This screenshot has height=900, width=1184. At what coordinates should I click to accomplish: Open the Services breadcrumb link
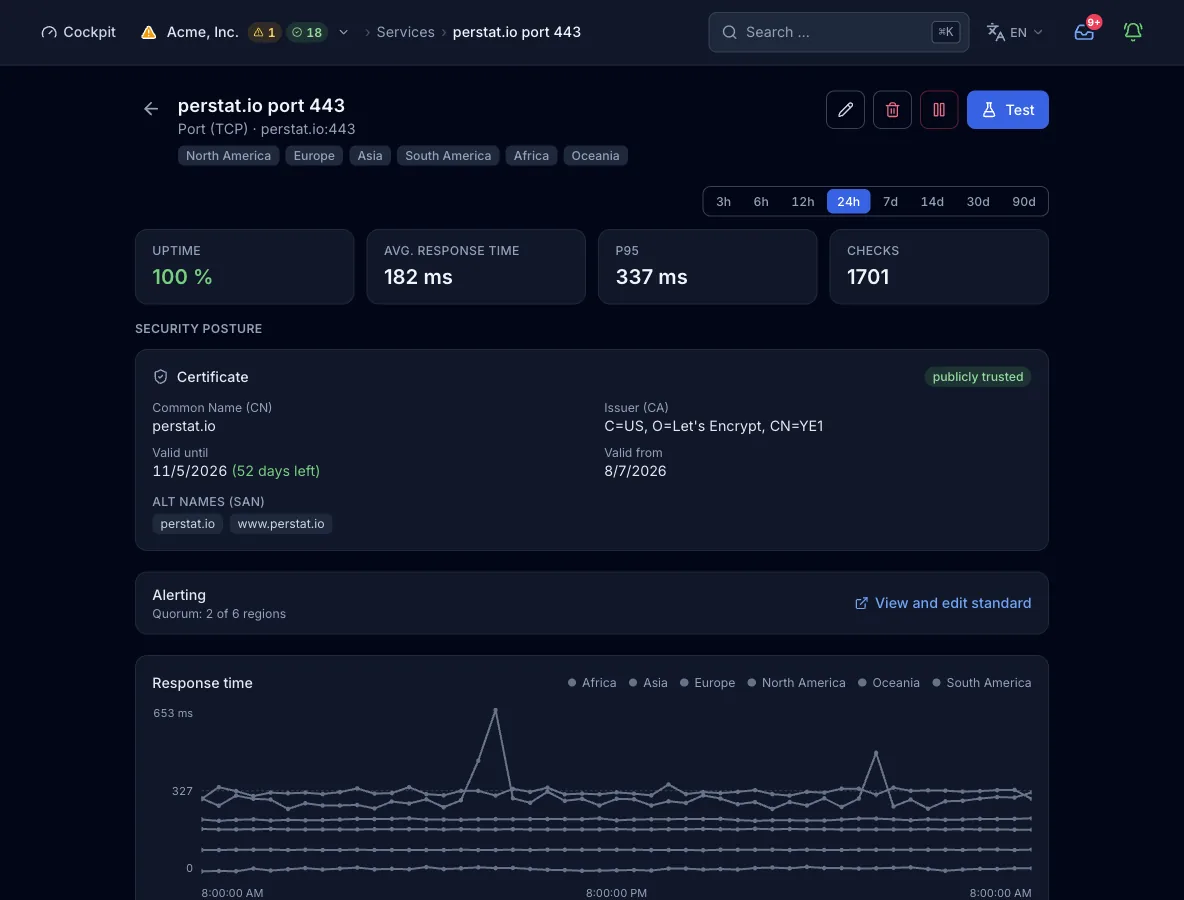[405, 32]
